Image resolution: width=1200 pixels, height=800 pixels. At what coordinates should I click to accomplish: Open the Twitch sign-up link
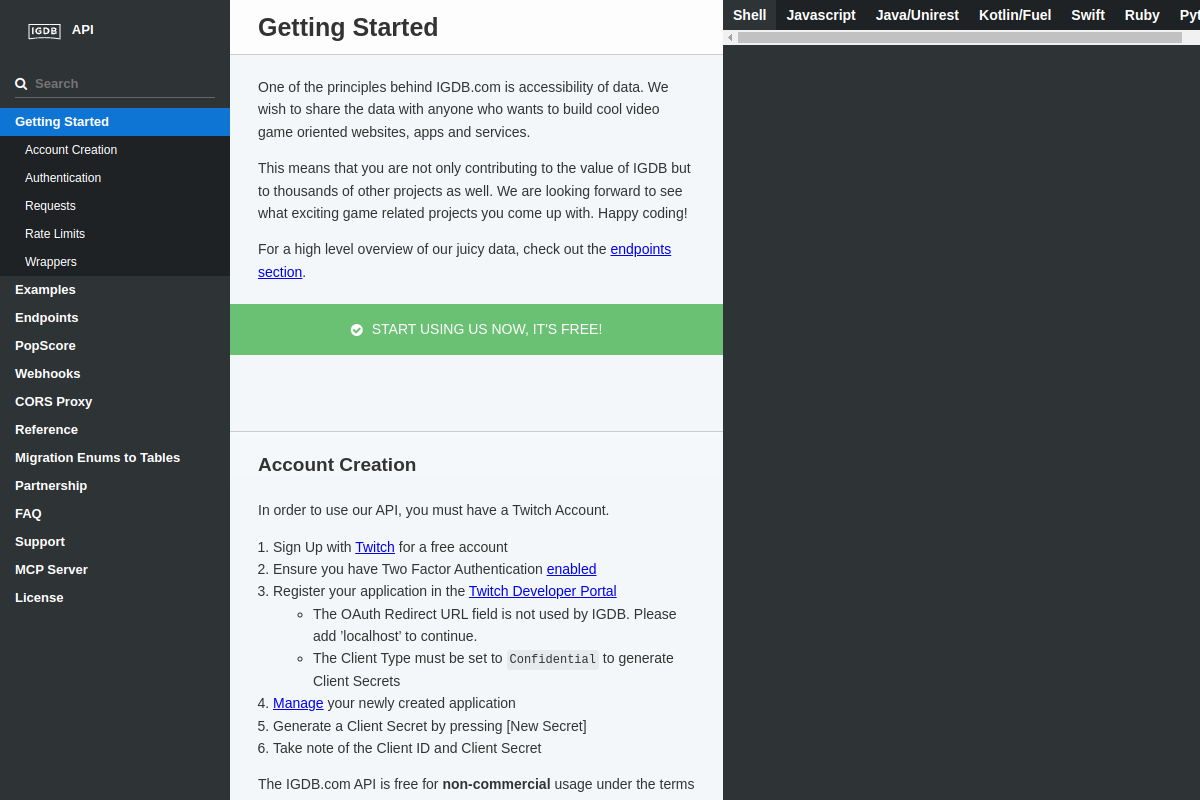(x=375, y=547)
